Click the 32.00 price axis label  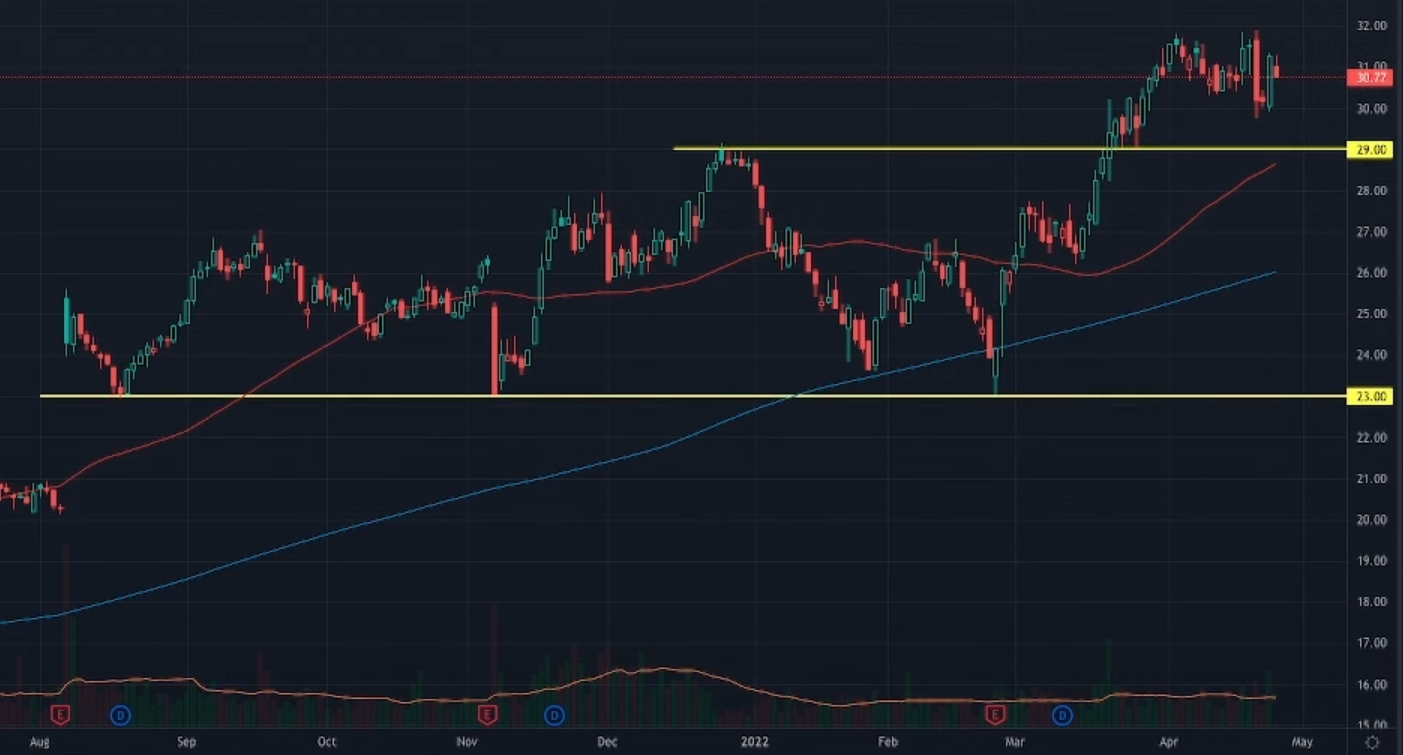pos(1370,26)
